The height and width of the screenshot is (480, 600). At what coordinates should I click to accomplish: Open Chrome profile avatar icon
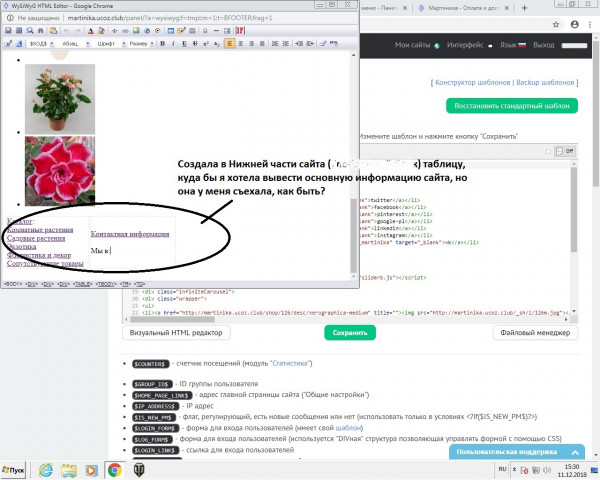coord(574,24)
